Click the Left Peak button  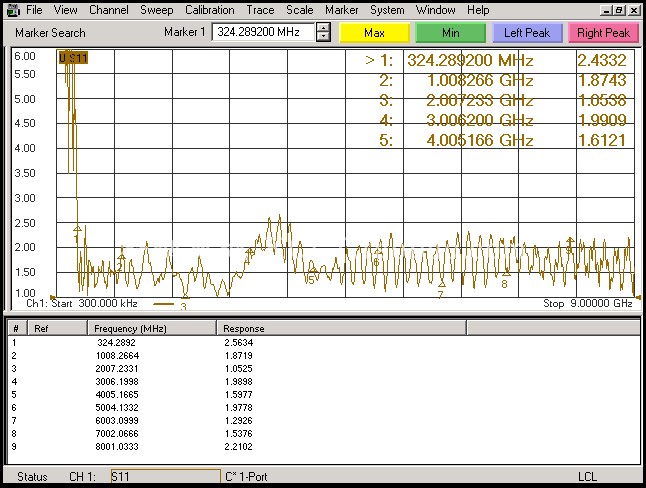click(x=527, y=33)
